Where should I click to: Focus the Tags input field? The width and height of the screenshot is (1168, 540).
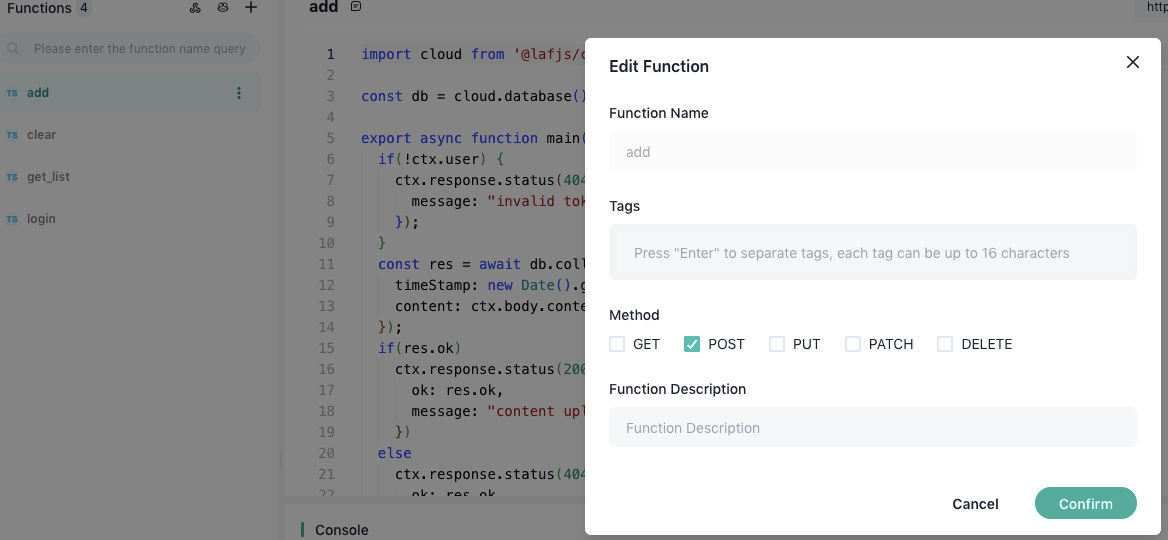click(x=872, y=253)
